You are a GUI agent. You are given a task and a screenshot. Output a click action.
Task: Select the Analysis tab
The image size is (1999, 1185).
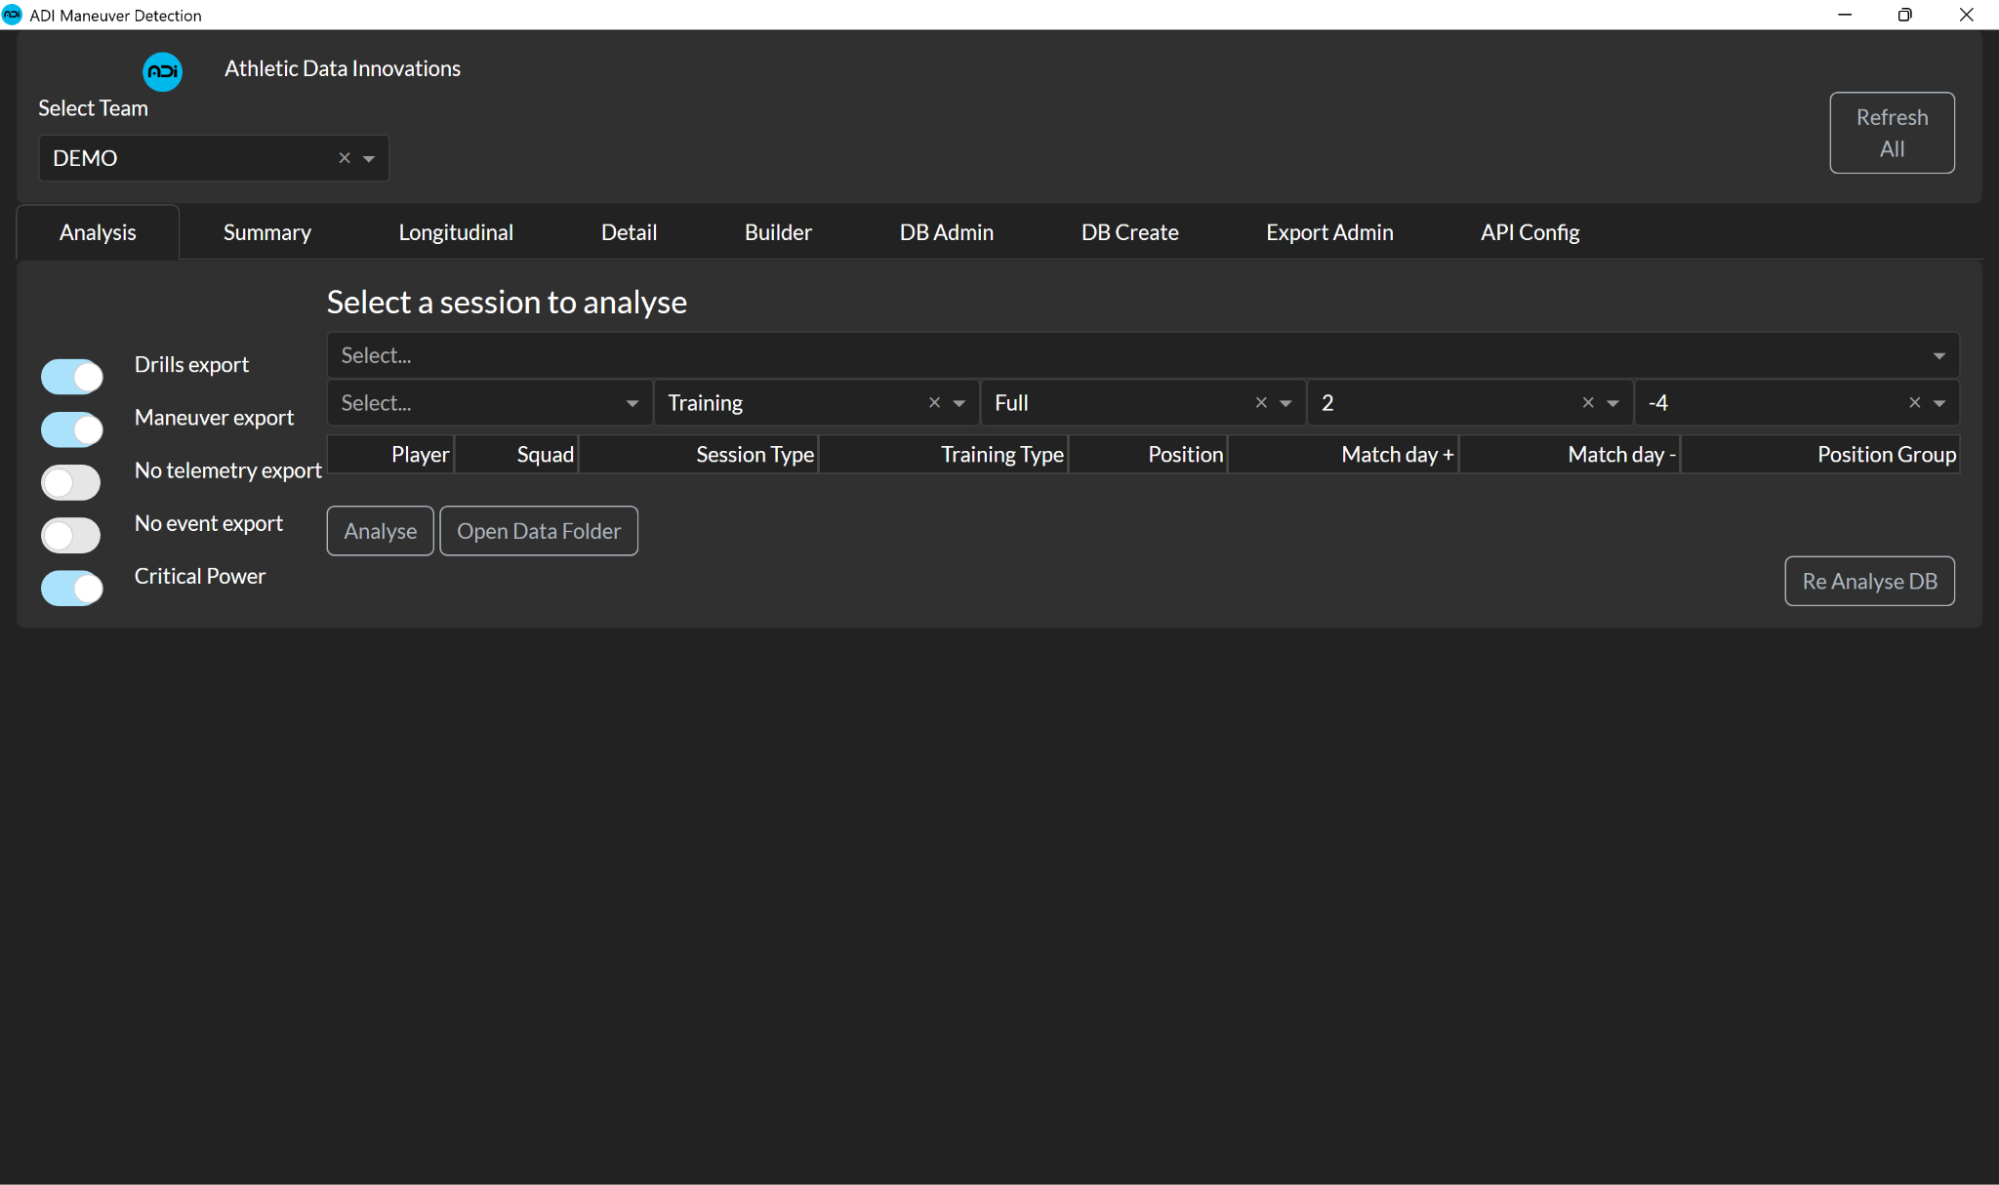[x=98, y=233]
